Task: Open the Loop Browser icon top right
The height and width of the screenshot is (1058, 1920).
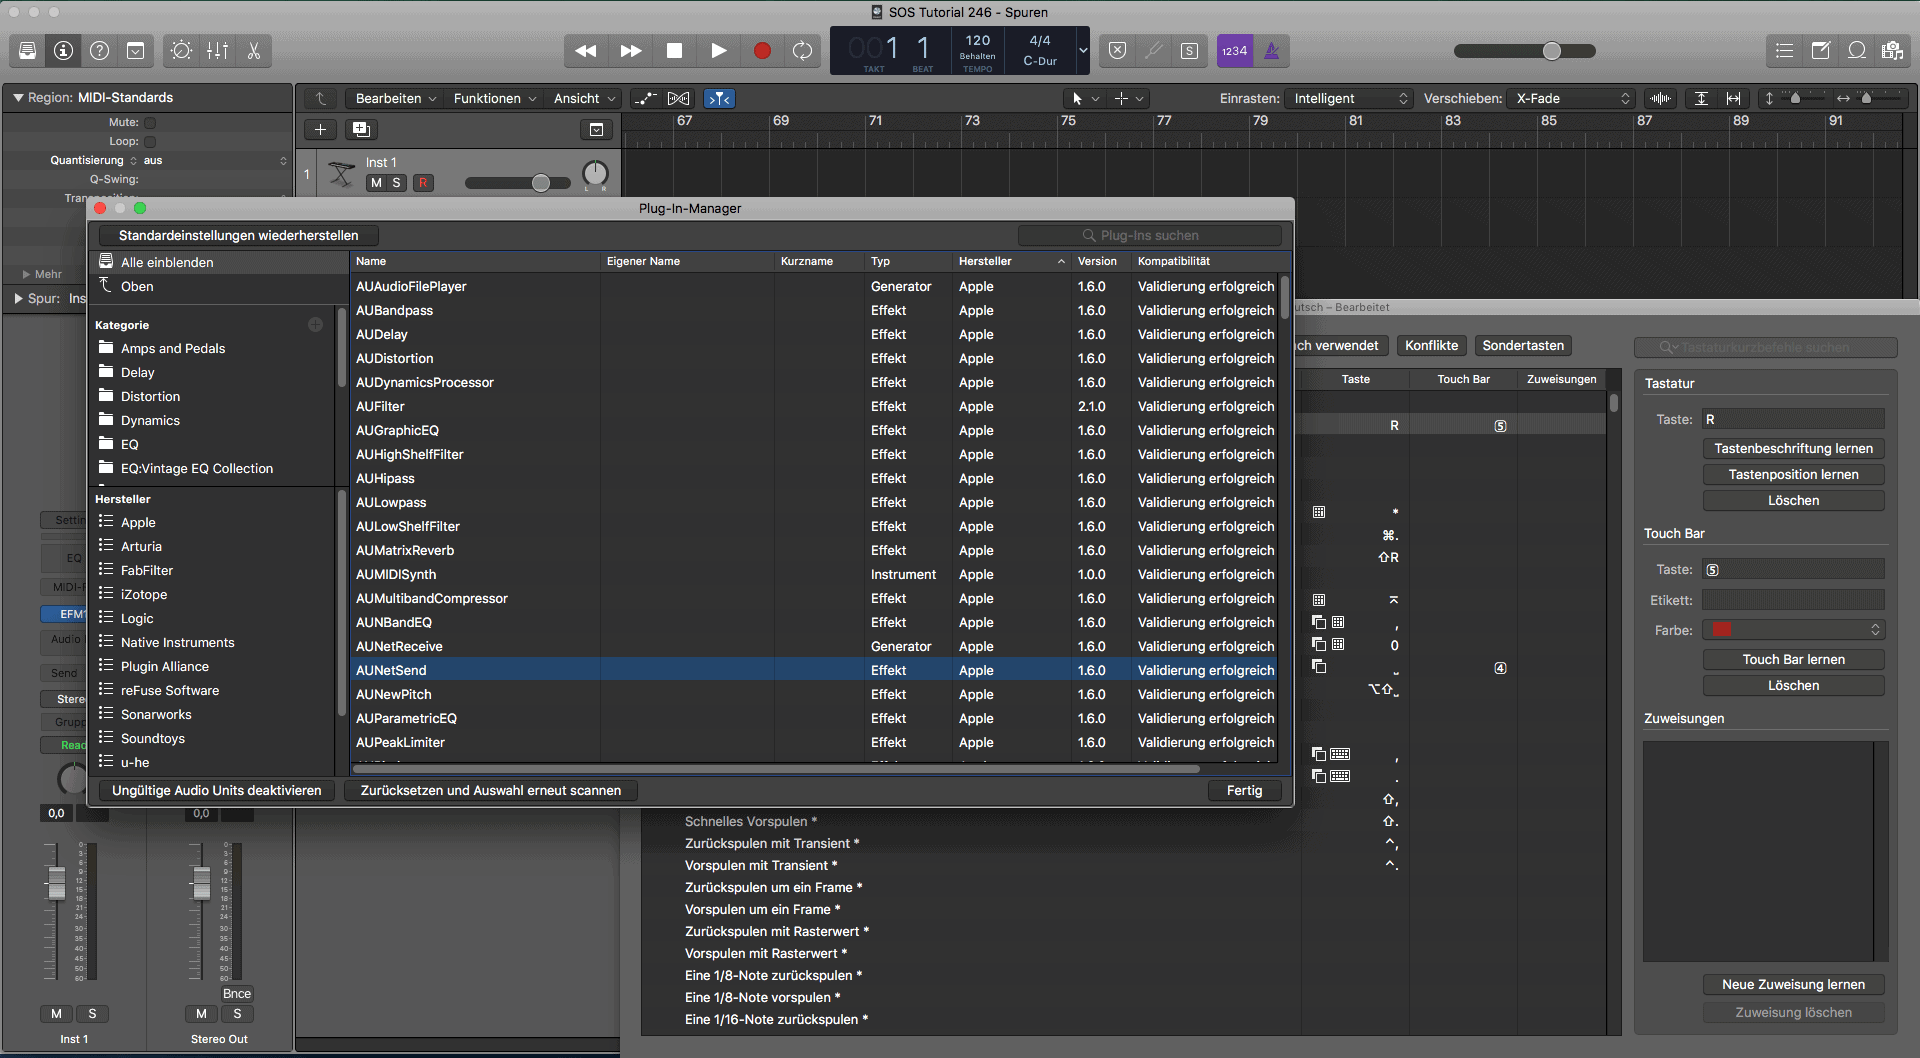Action: point(1857,51)
